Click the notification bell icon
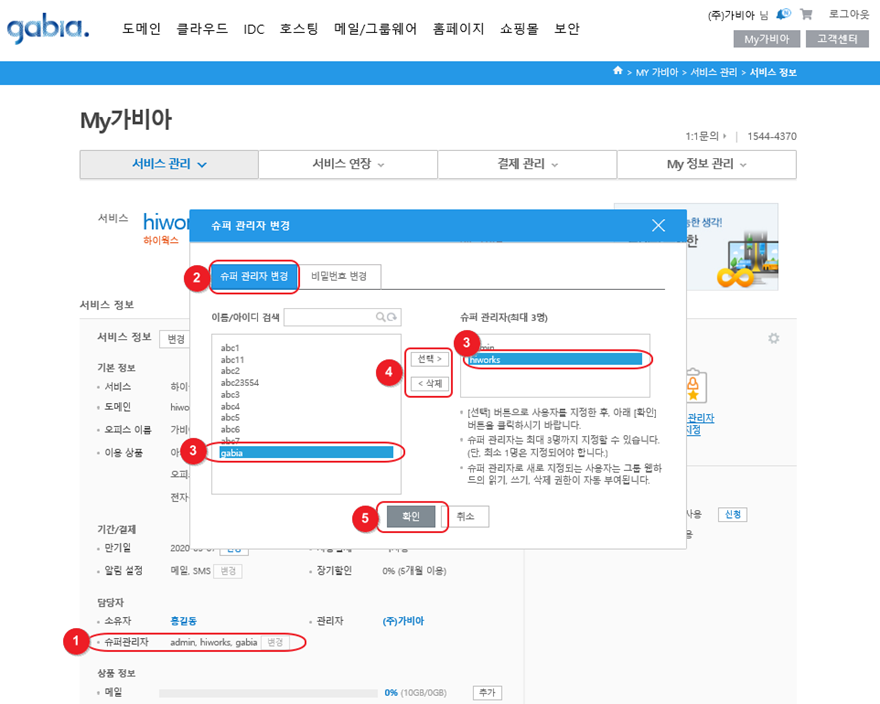 [x=783, y=14]
